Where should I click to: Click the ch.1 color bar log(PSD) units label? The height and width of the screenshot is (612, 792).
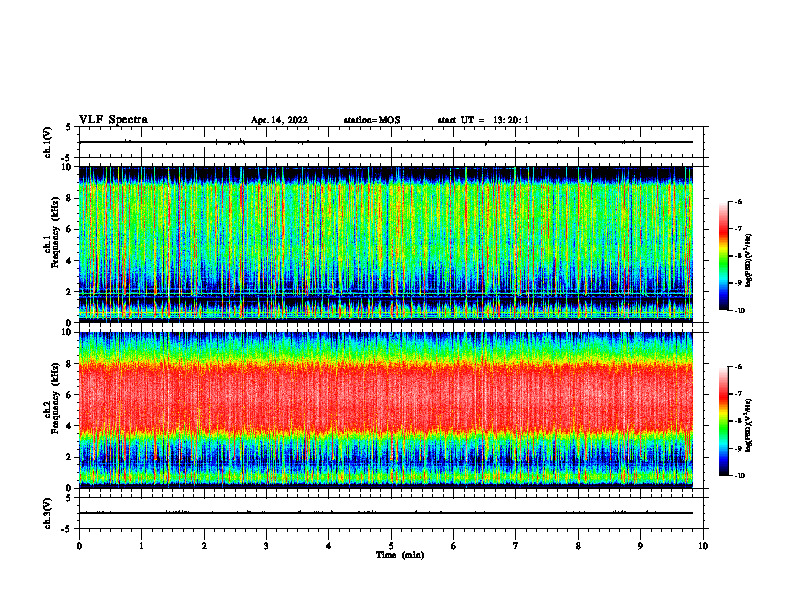click(x=750, y=261)
